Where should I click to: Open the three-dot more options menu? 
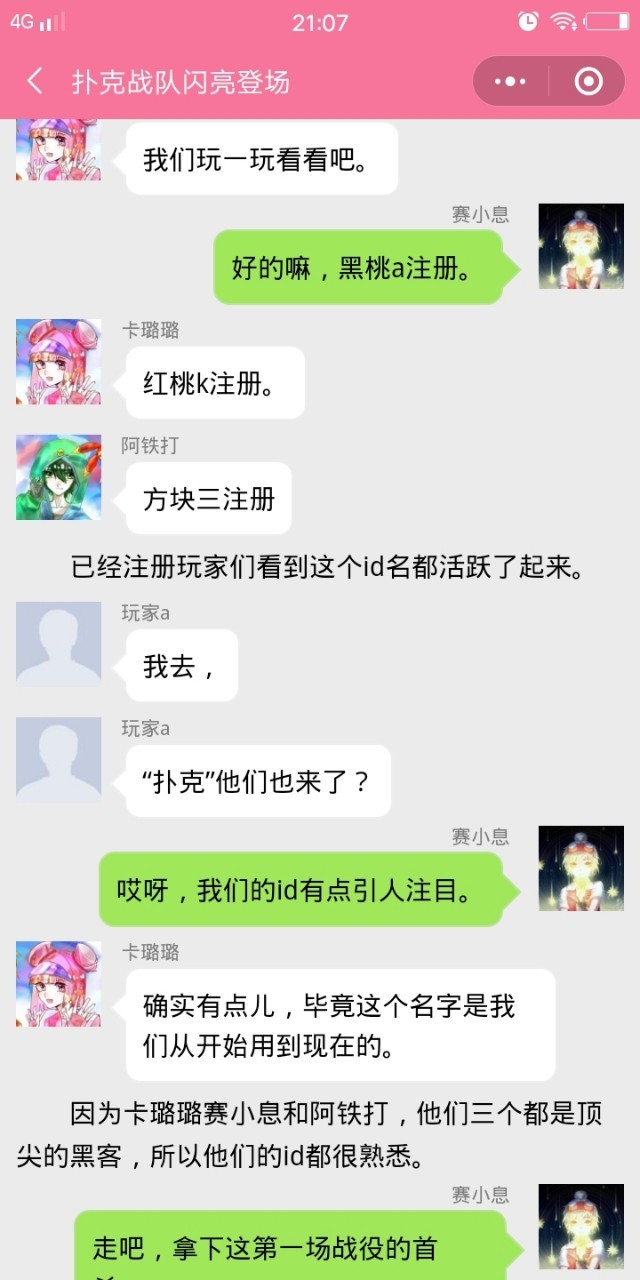coord(510,81)
